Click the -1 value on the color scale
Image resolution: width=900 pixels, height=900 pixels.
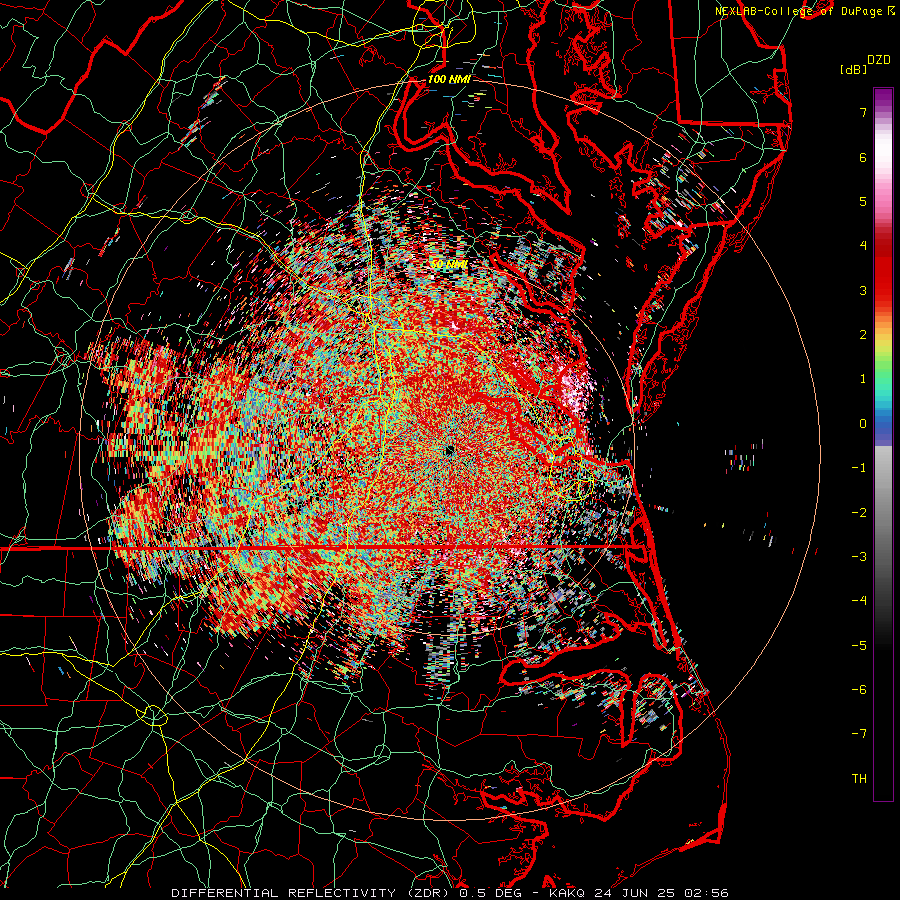tap(859, 468)
